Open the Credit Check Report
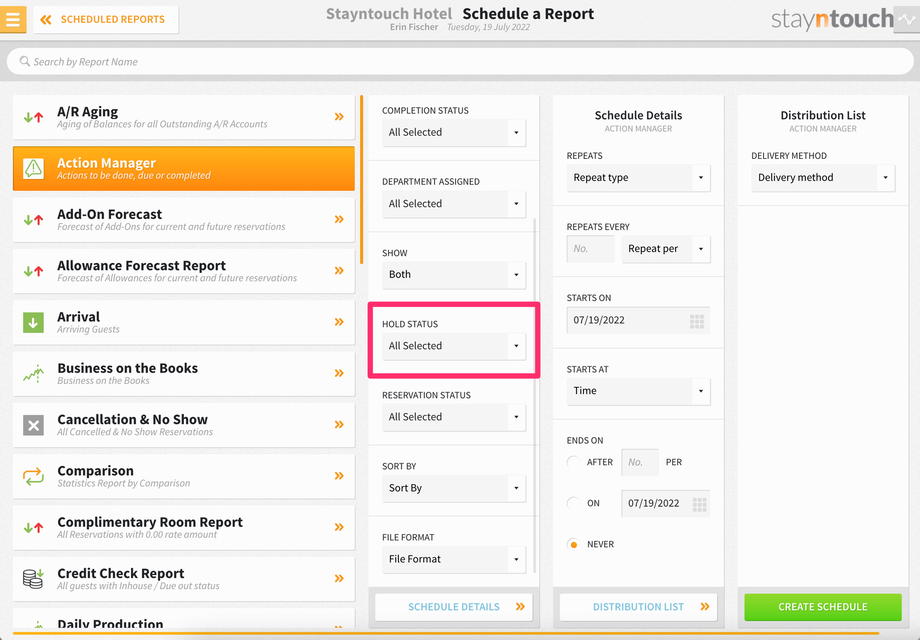The width and height of the screenshot is (920, 640). coord(184,579)
